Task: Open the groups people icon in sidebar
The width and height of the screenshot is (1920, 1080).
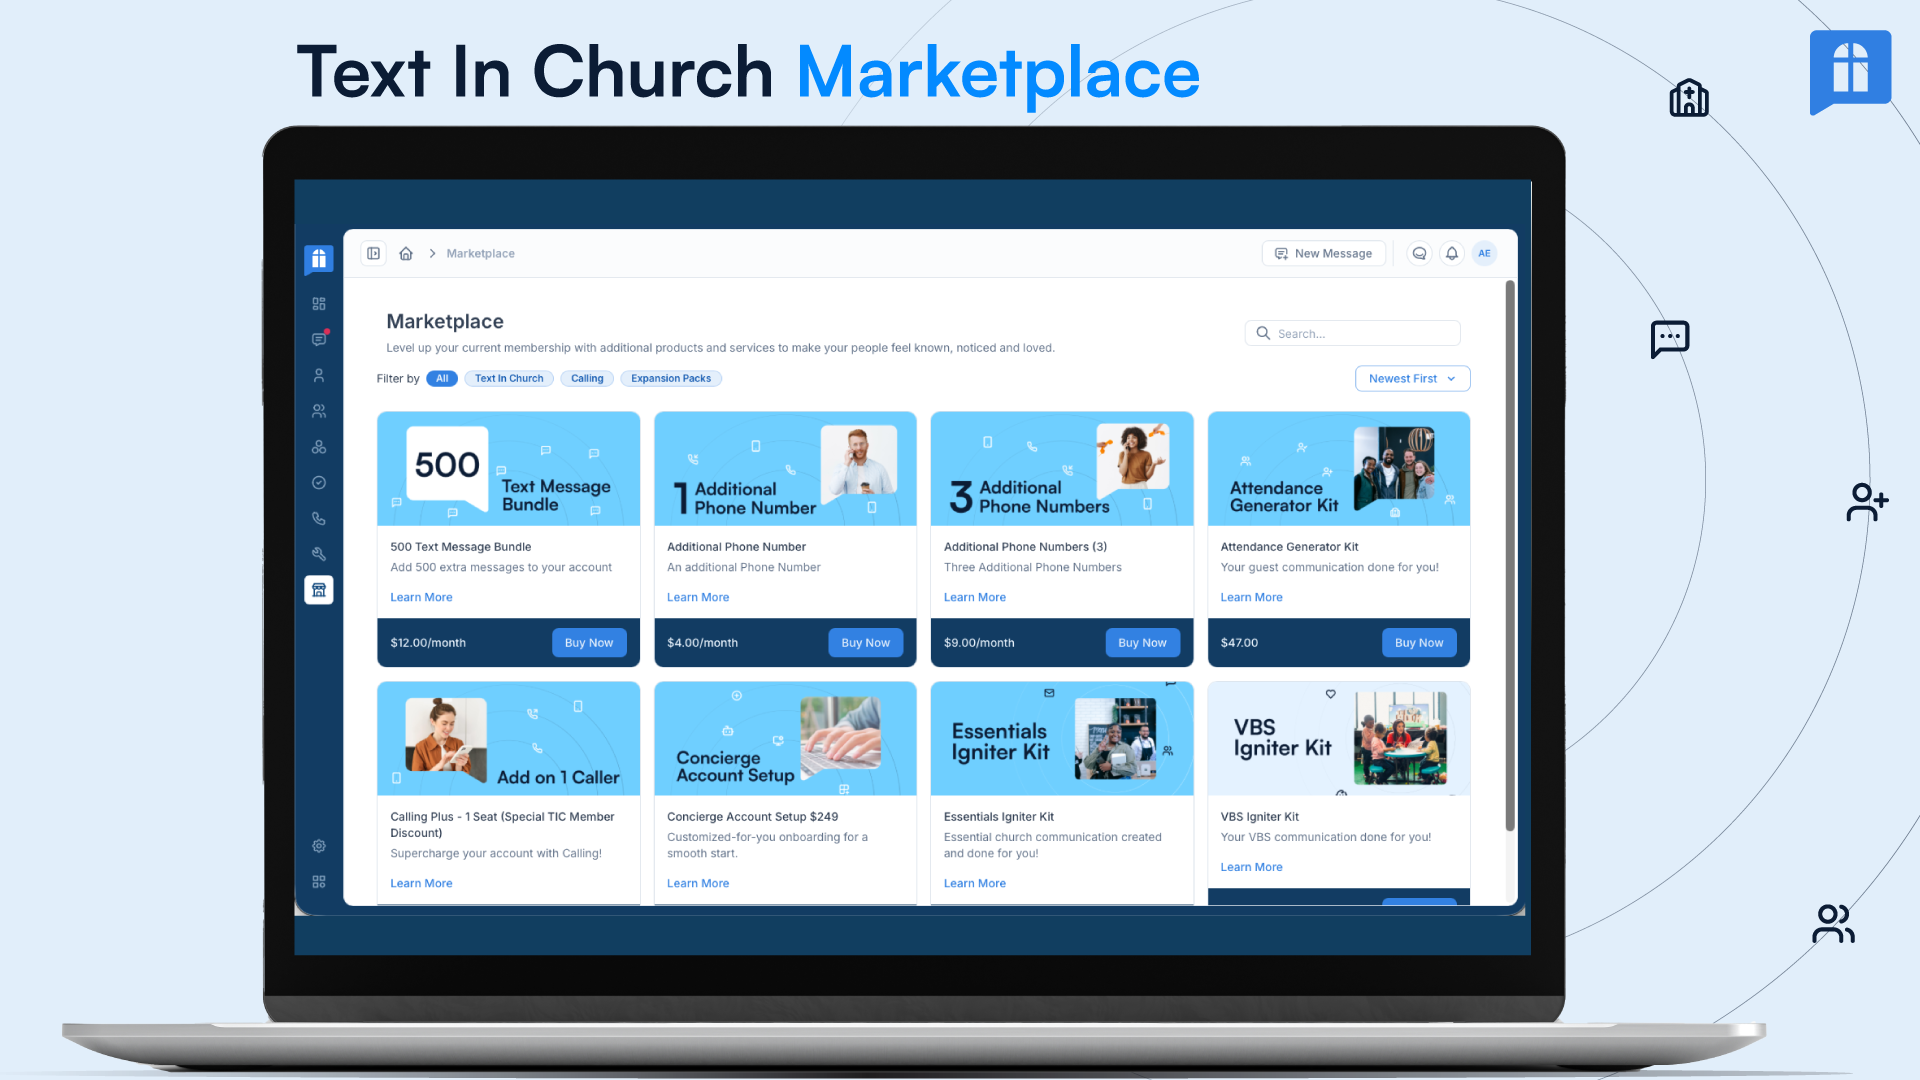Action: [319, 411]
